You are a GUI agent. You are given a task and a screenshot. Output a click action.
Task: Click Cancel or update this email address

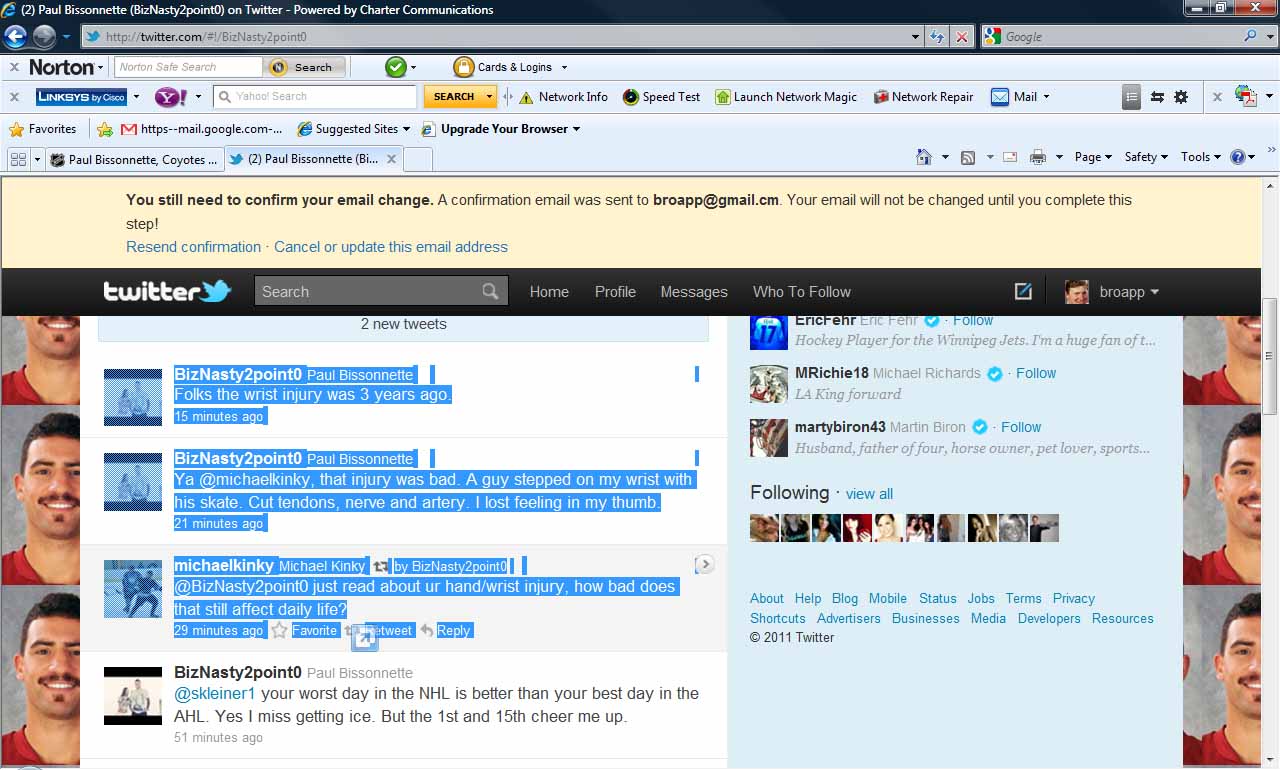click(x=391, y=247)
